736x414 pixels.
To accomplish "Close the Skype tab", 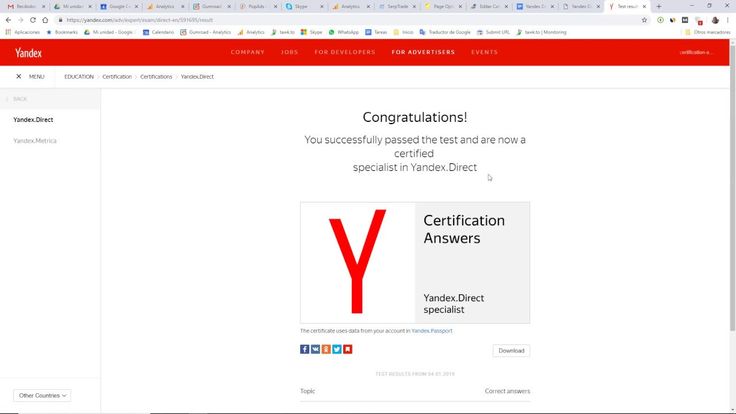I will click(322, 7).
